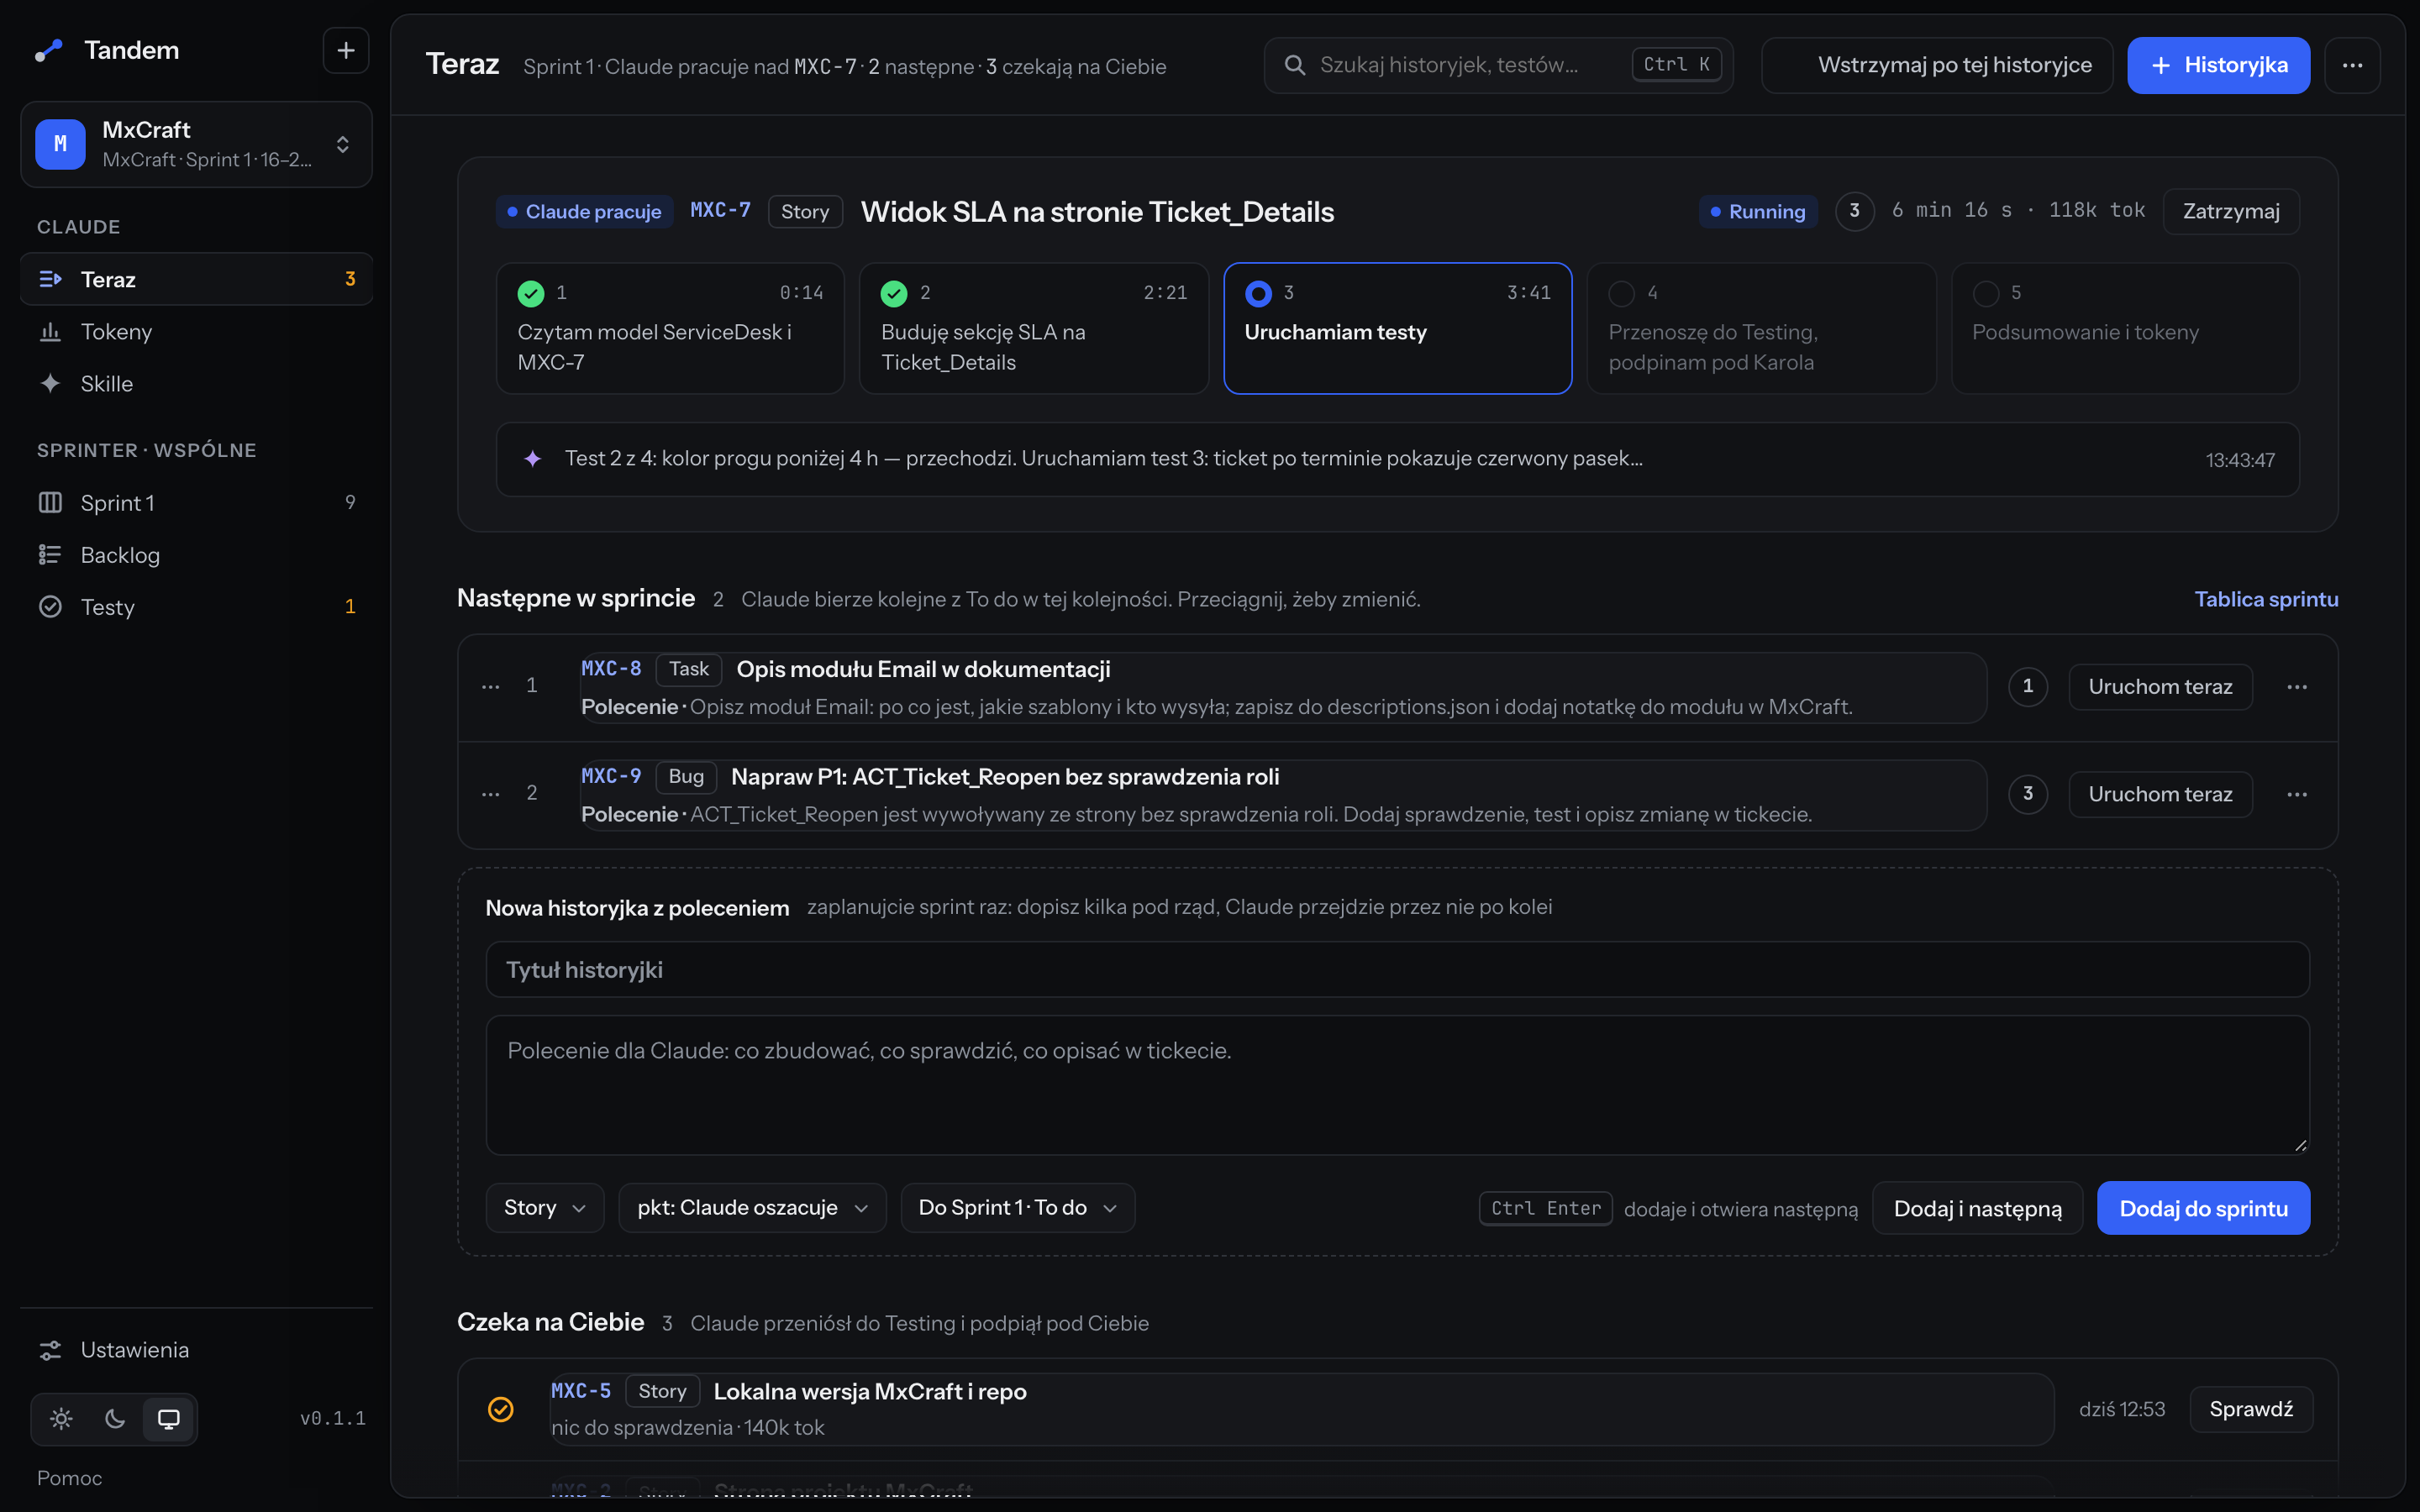Viewport: 2420px width, 1512px height.
Task: Click the Polecenie dla Claude text area
Action: tap(1397, 1085)
